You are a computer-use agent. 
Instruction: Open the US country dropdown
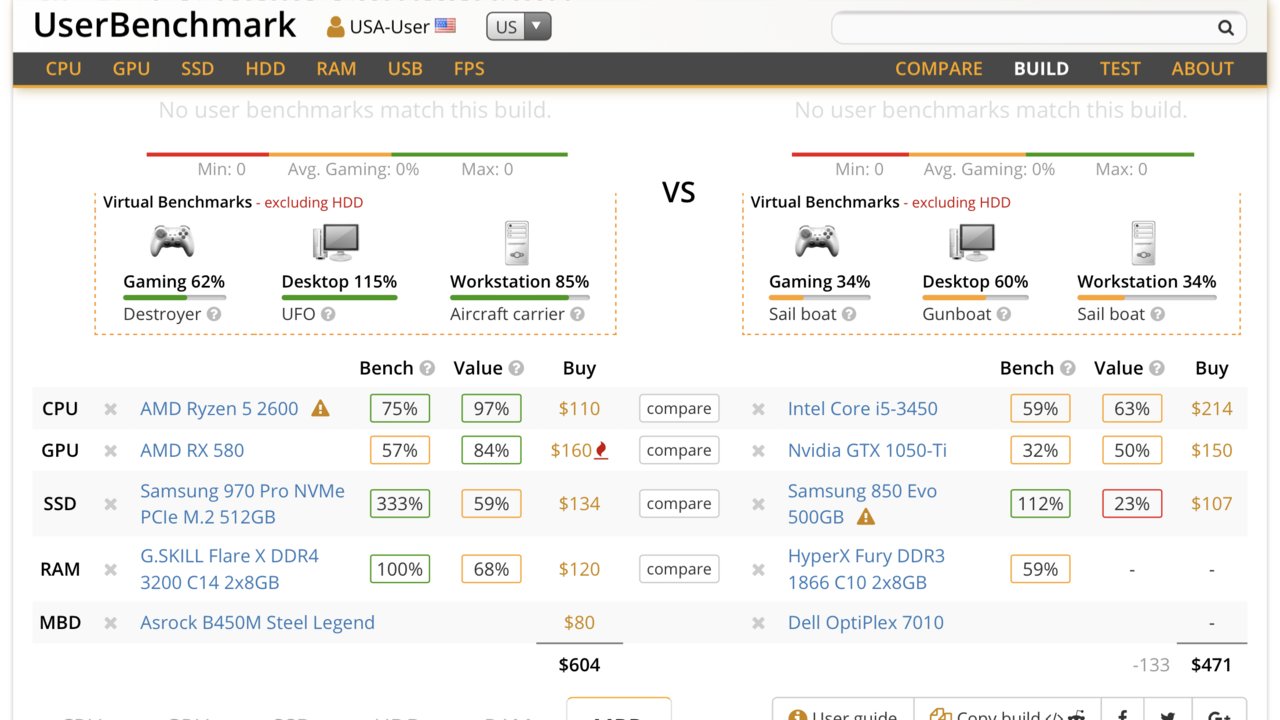point(518,27)
